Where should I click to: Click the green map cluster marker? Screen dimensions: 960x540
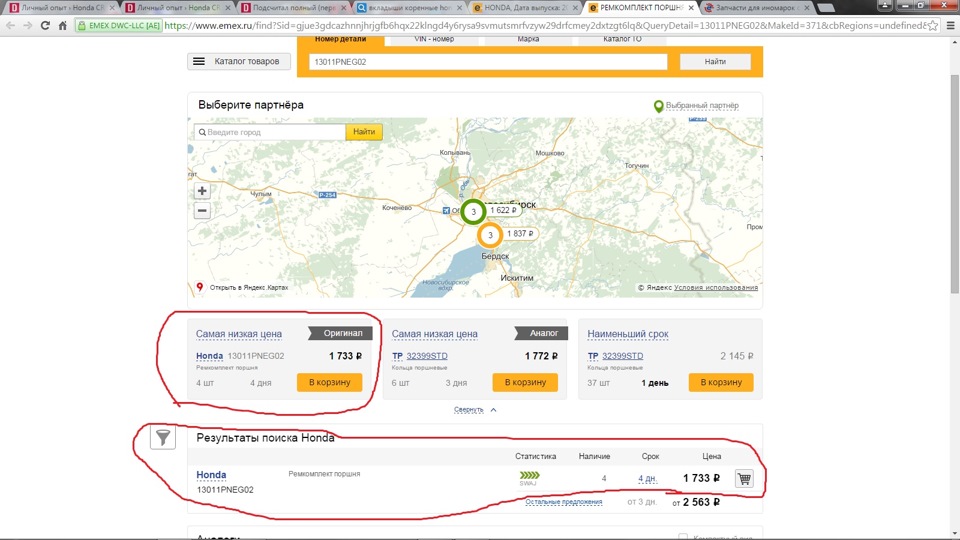473,211
